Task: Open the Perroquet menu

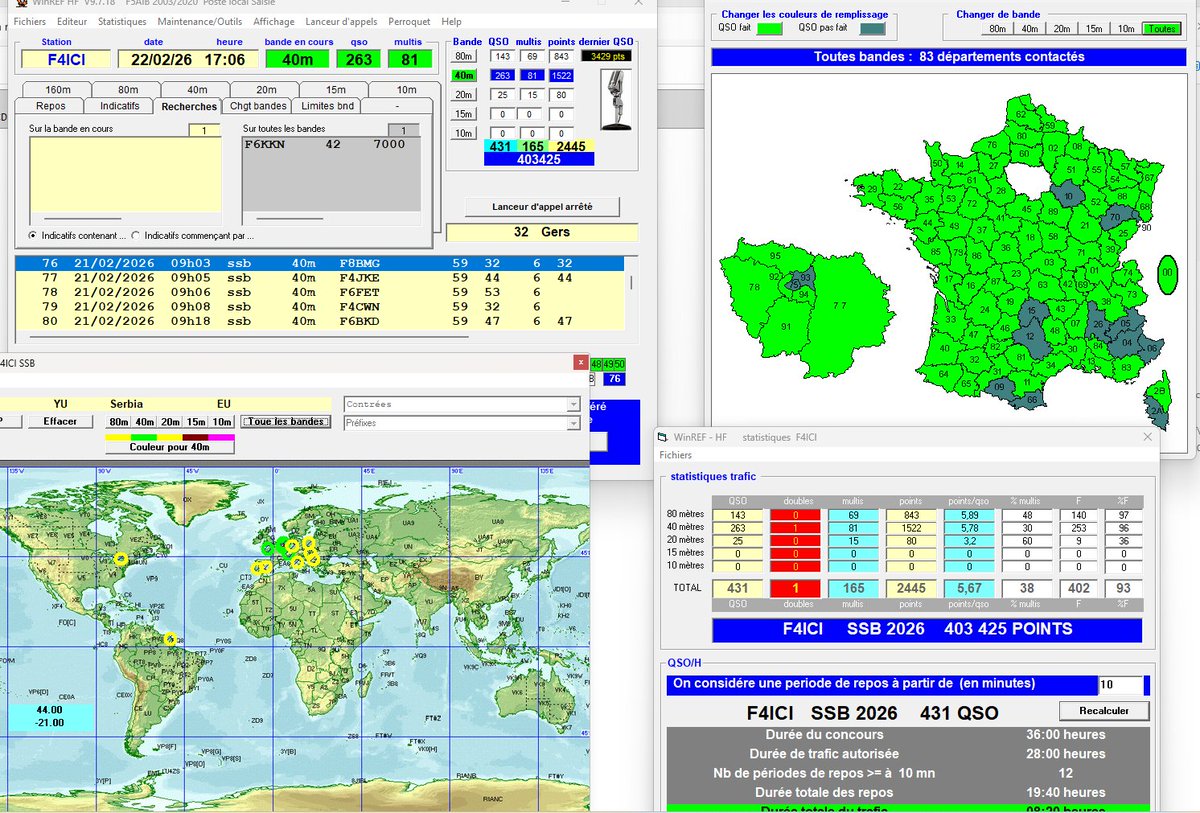Action: 411,21
